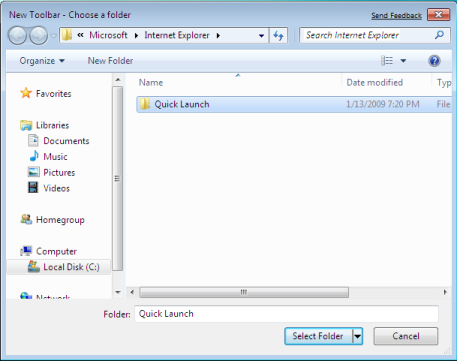Click the Music note icon
This screenshot has height=361, width=457.
(x=34, y=156)
